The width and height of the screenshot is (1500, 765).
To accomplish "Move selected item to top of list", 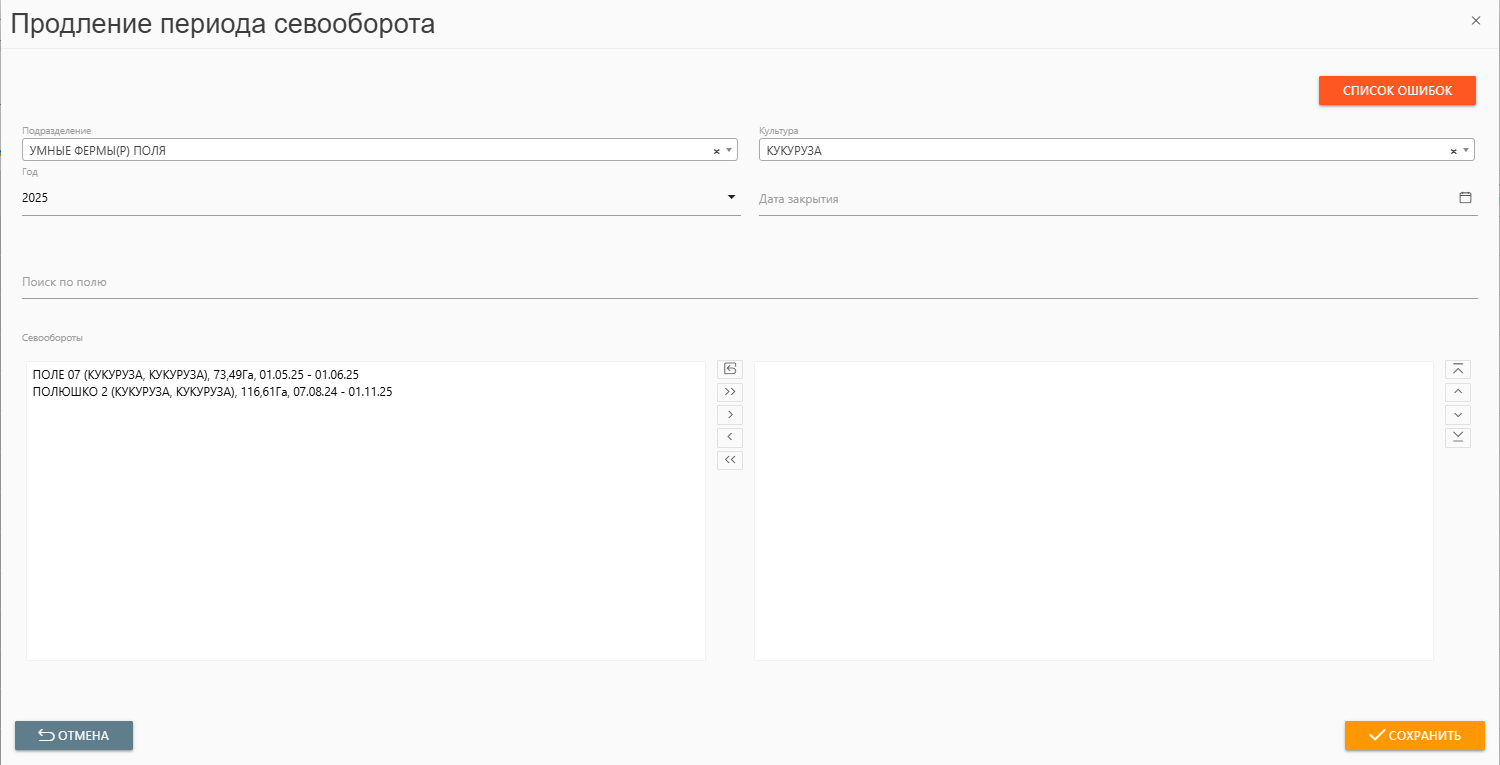I will pos(1458,369).
